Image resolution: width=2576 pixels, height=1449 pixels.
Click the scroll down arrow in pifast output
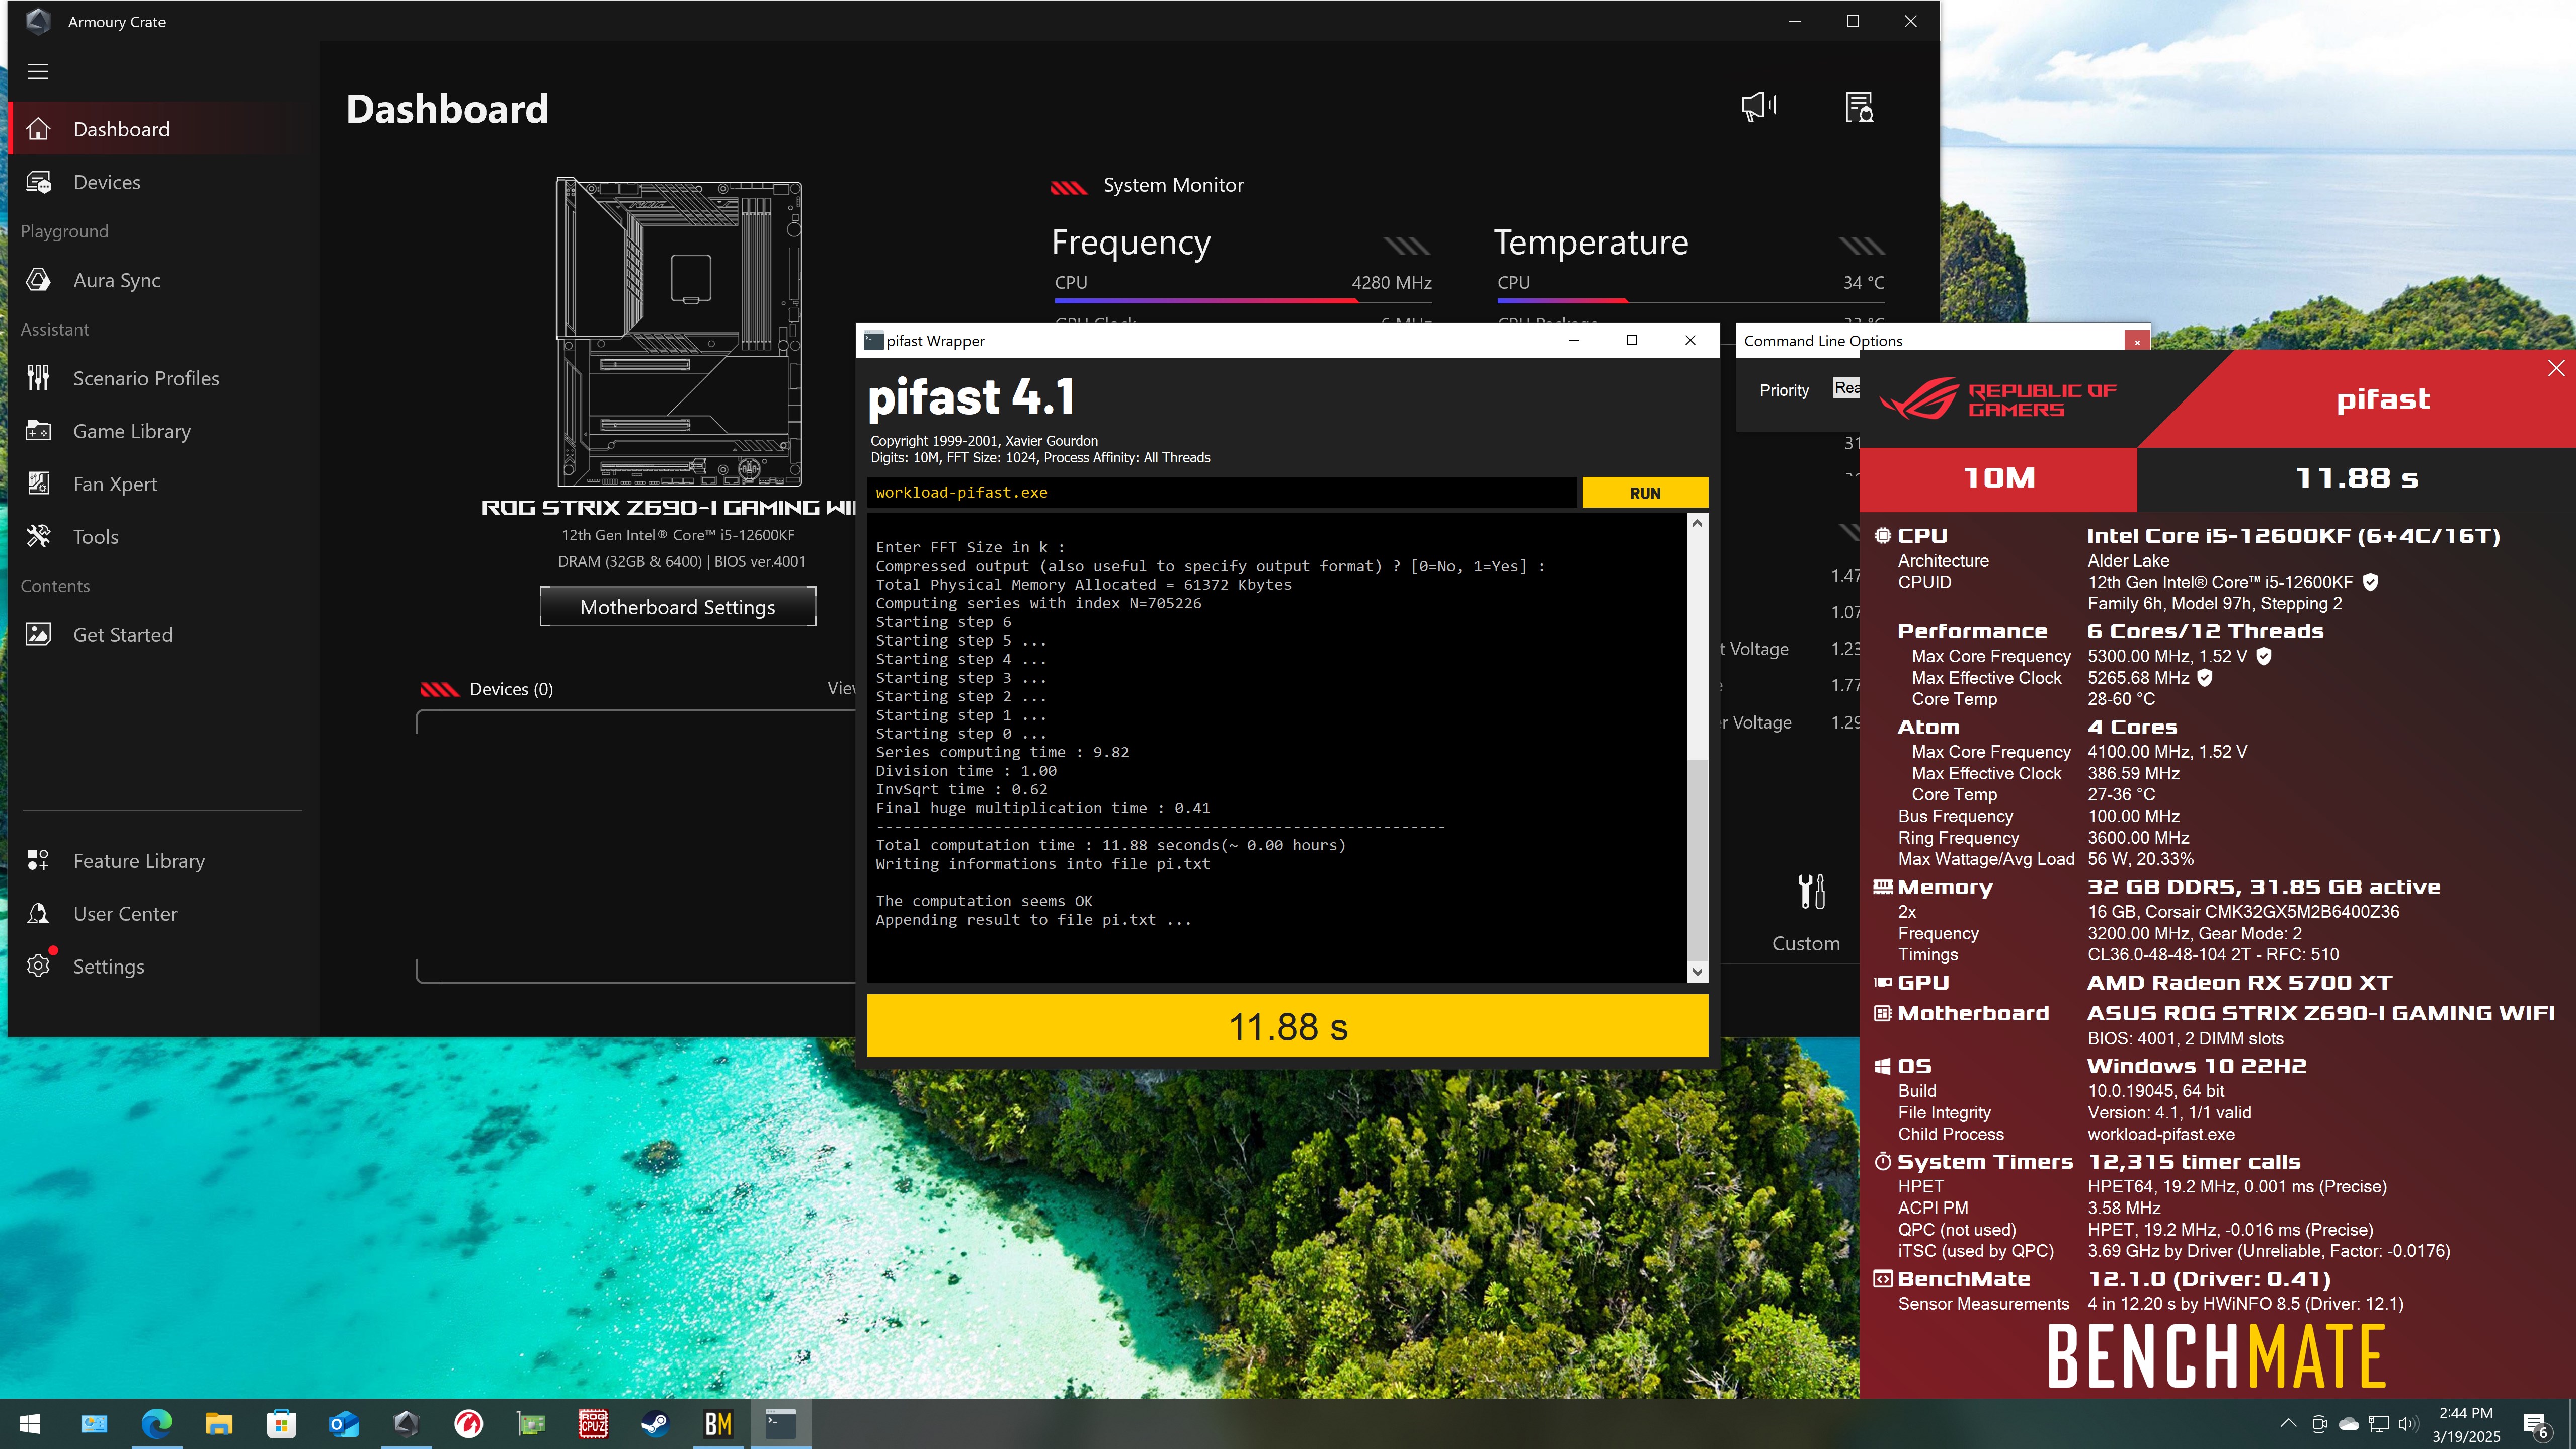tap(1697, 971)
